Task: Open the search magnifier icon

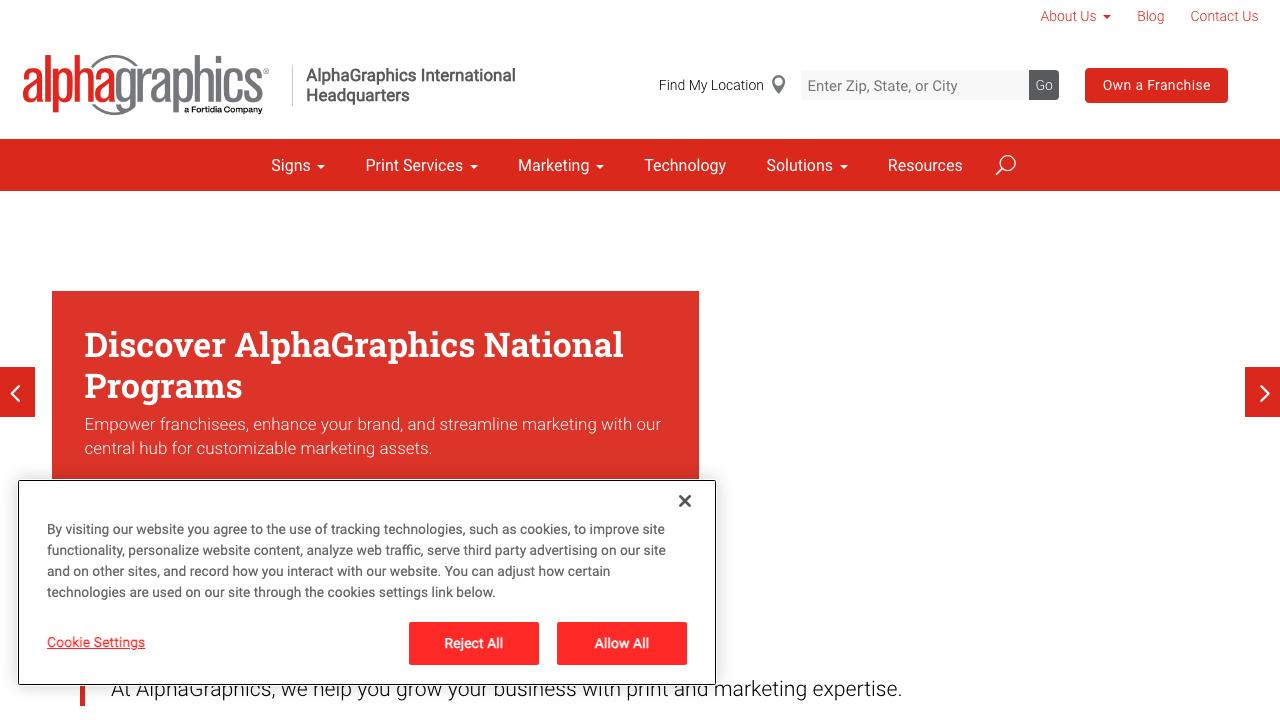Action: pos(1005,165)
